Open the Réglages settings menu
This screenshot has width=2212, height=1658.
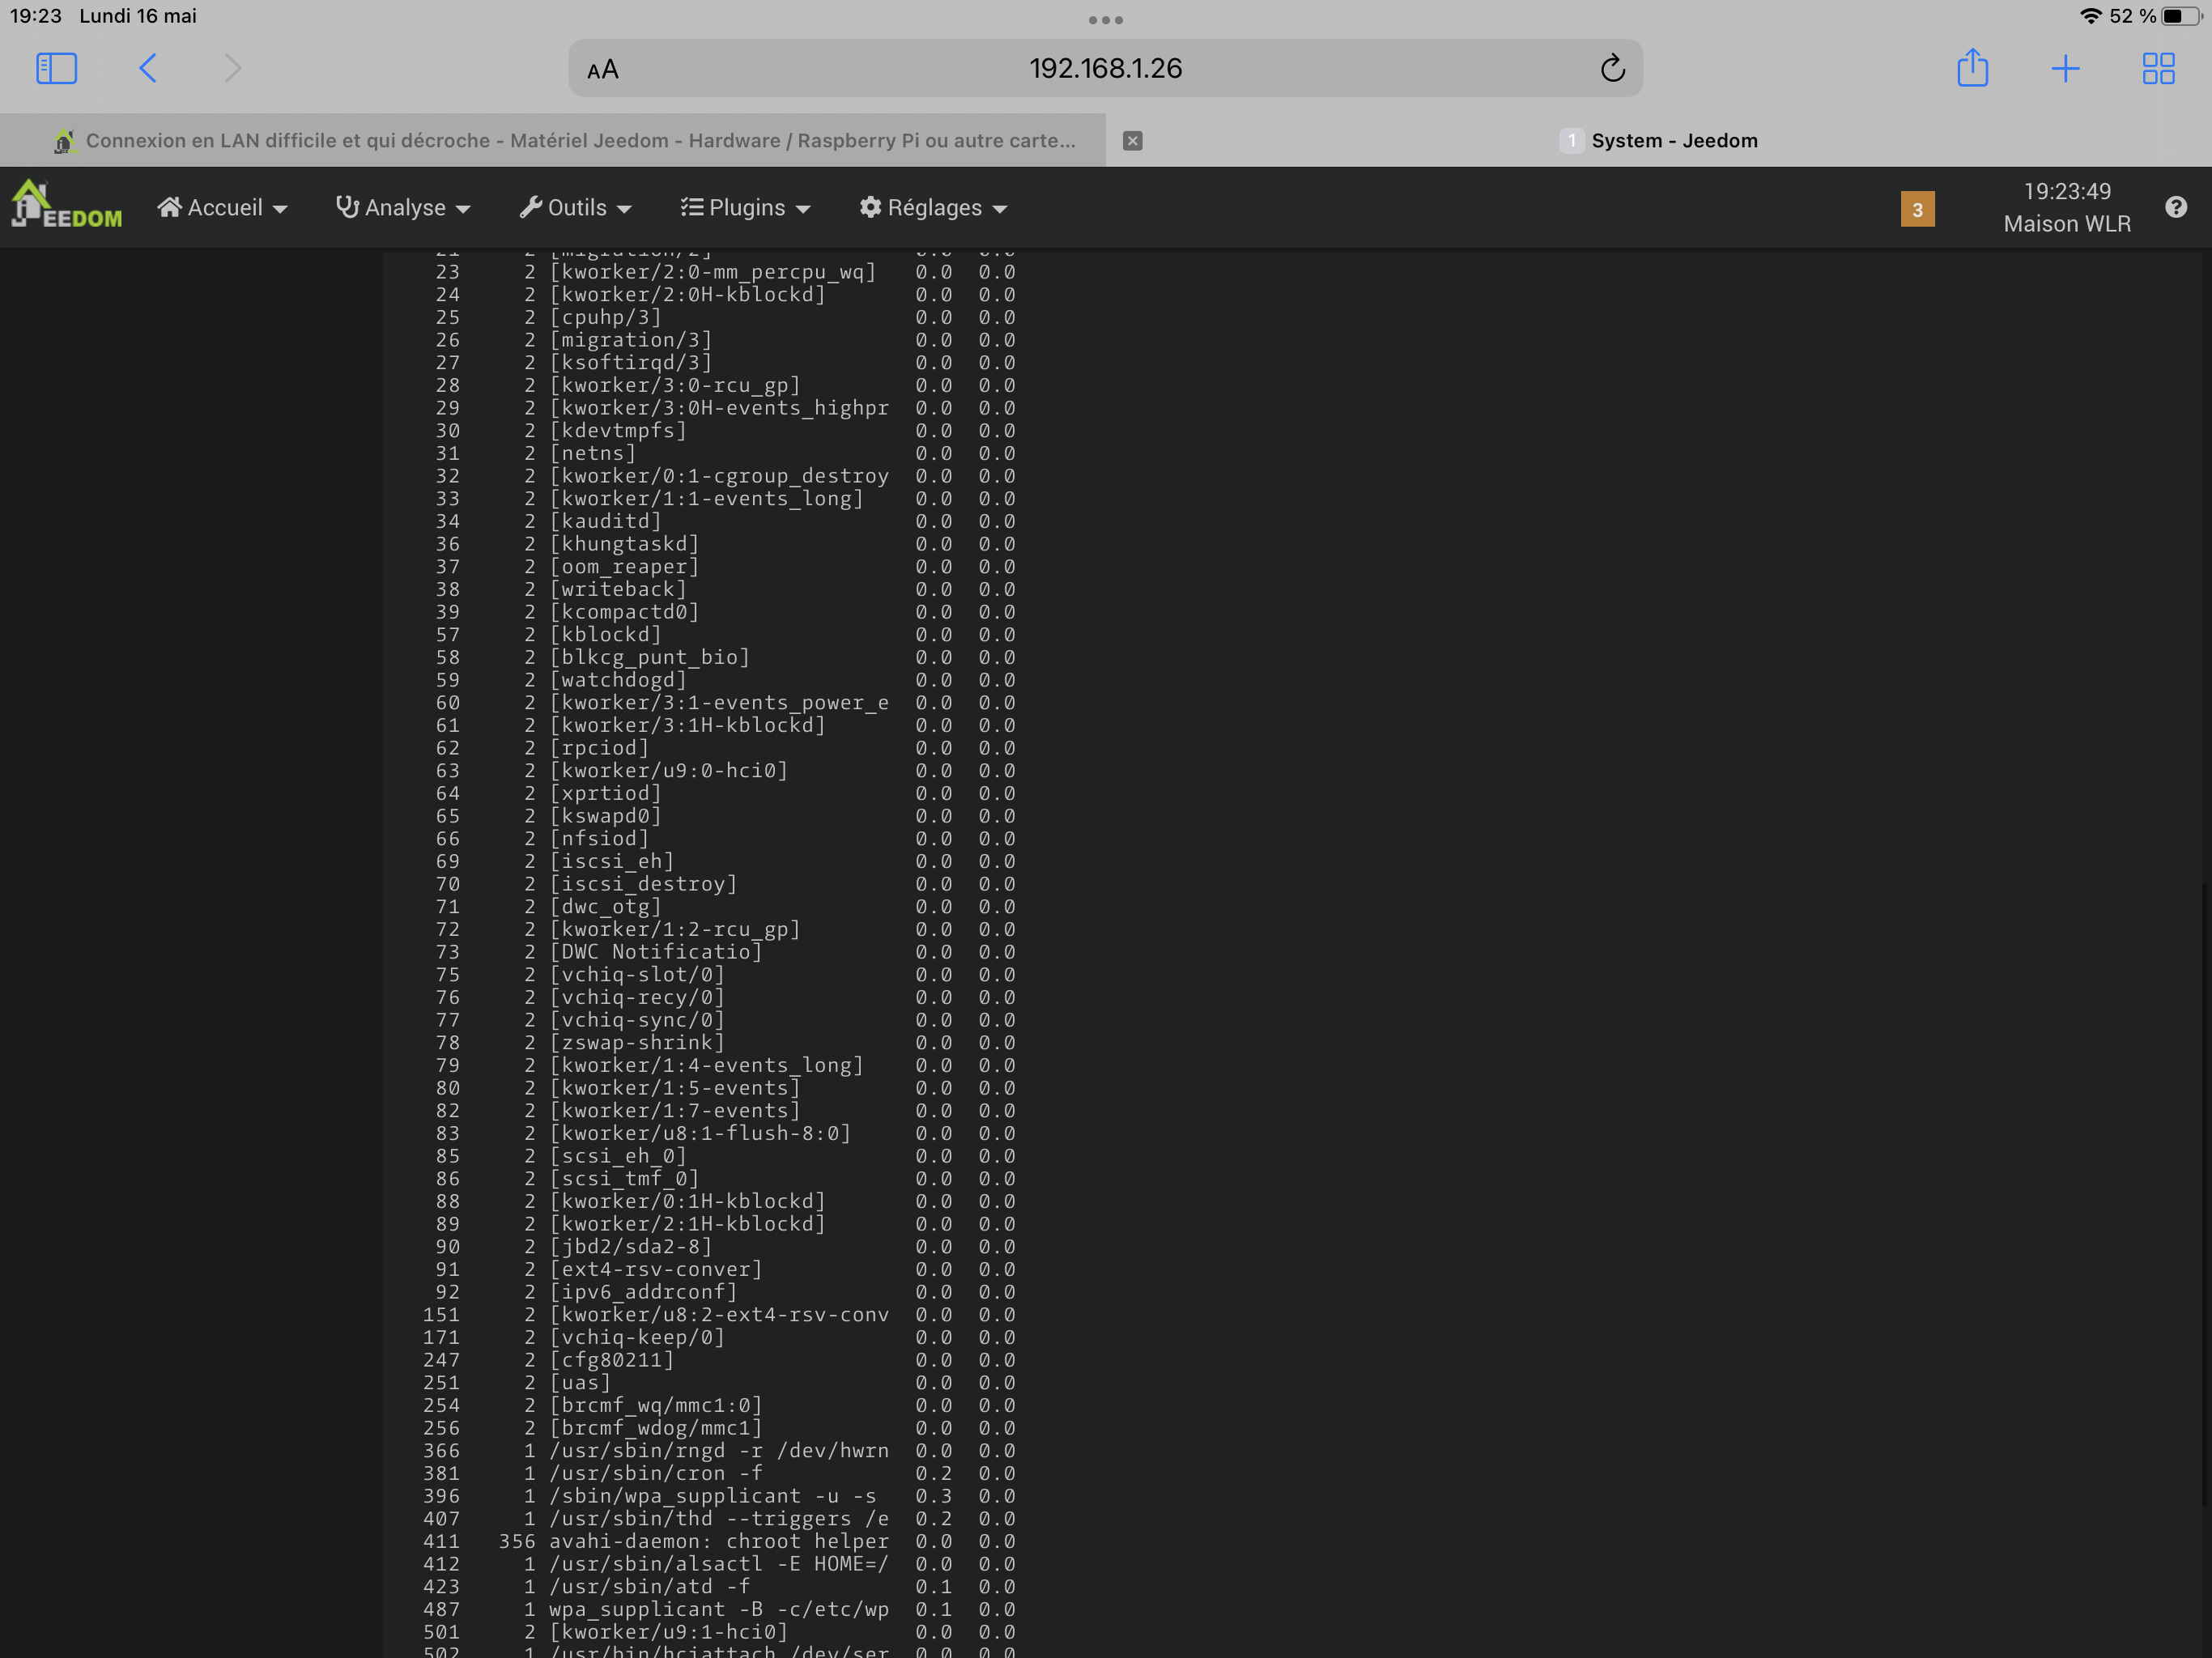pyautogui.click(x=933, y=208)
